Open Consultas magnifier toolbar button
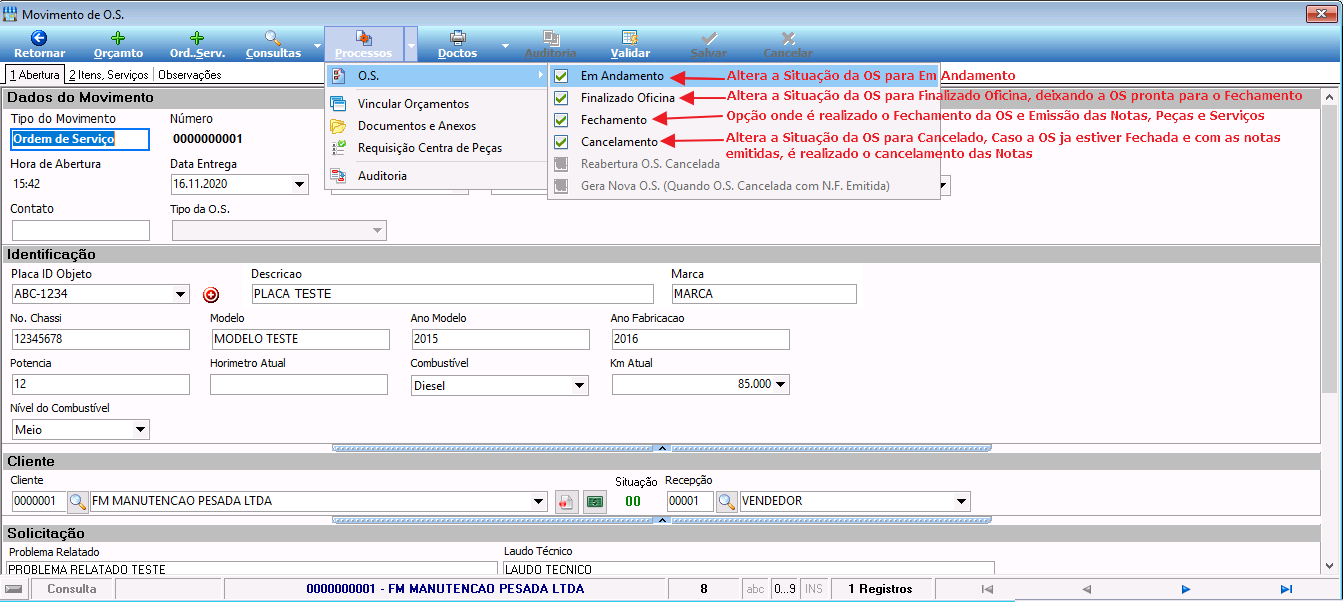The width and height of the screenshot is (1343, 602). (273, 44)
